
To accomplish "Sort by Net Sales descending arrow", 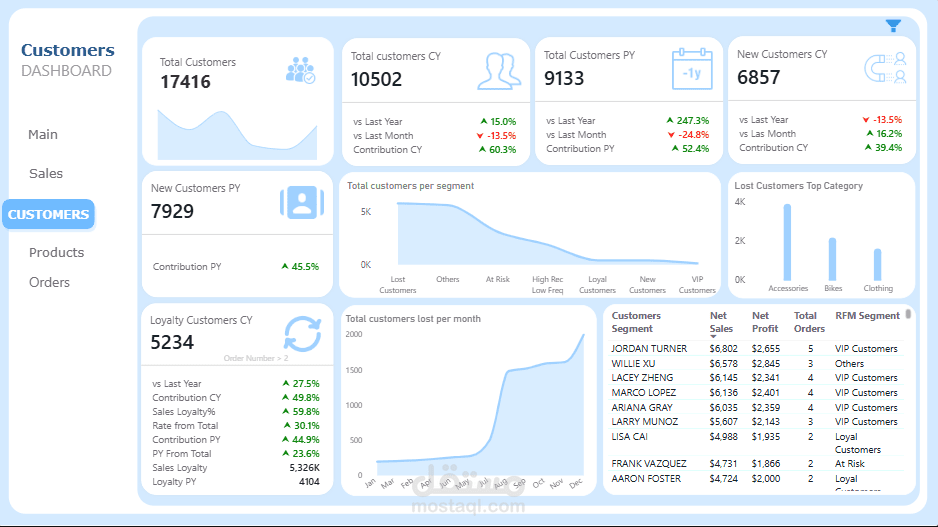I will coord(713,337).
